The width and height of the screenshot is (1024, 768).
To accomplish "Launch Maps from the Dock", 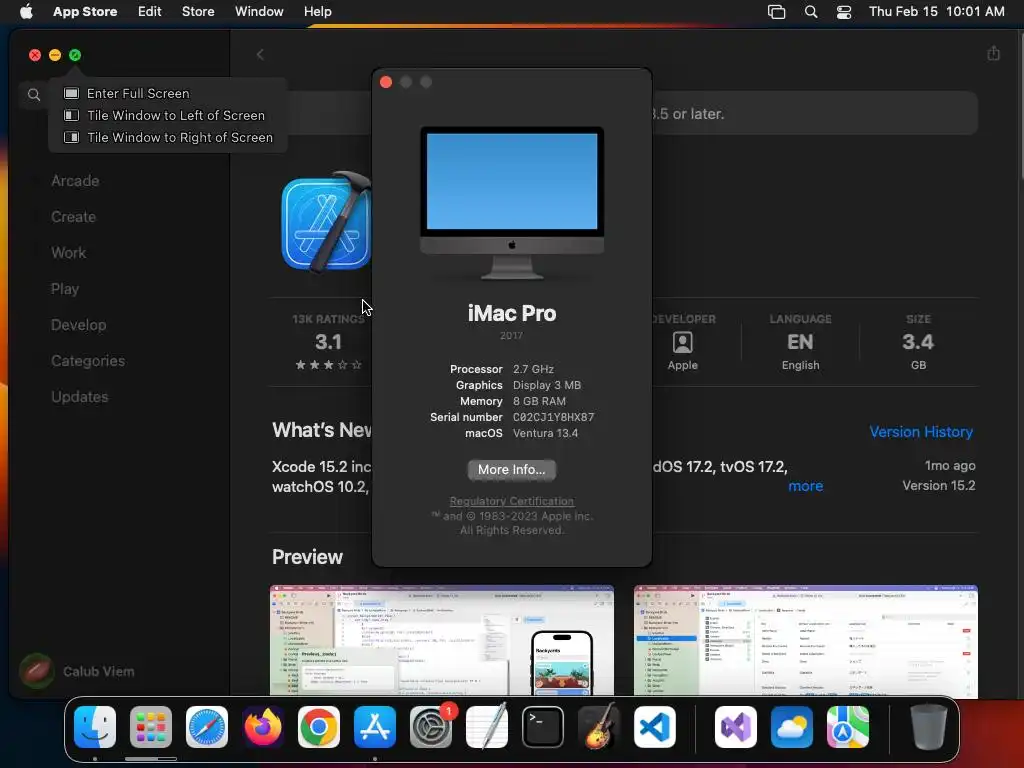I will tap(848, 727).
